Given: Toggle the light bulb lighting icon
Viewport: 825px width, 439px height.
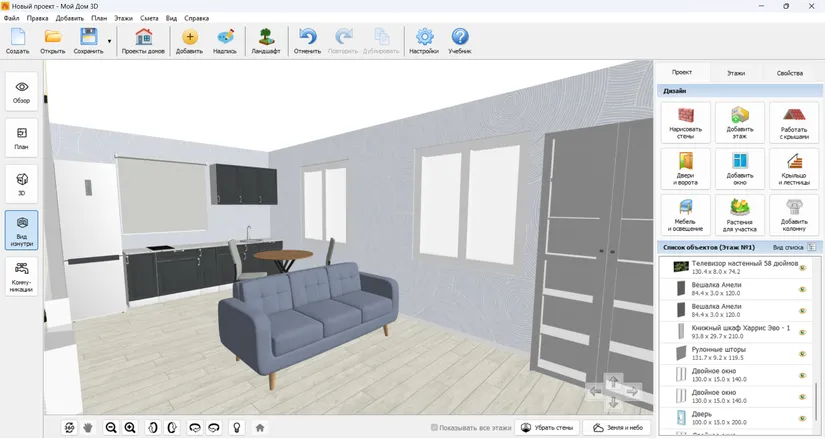Looking at the screenshot, I should pos(237,428).
